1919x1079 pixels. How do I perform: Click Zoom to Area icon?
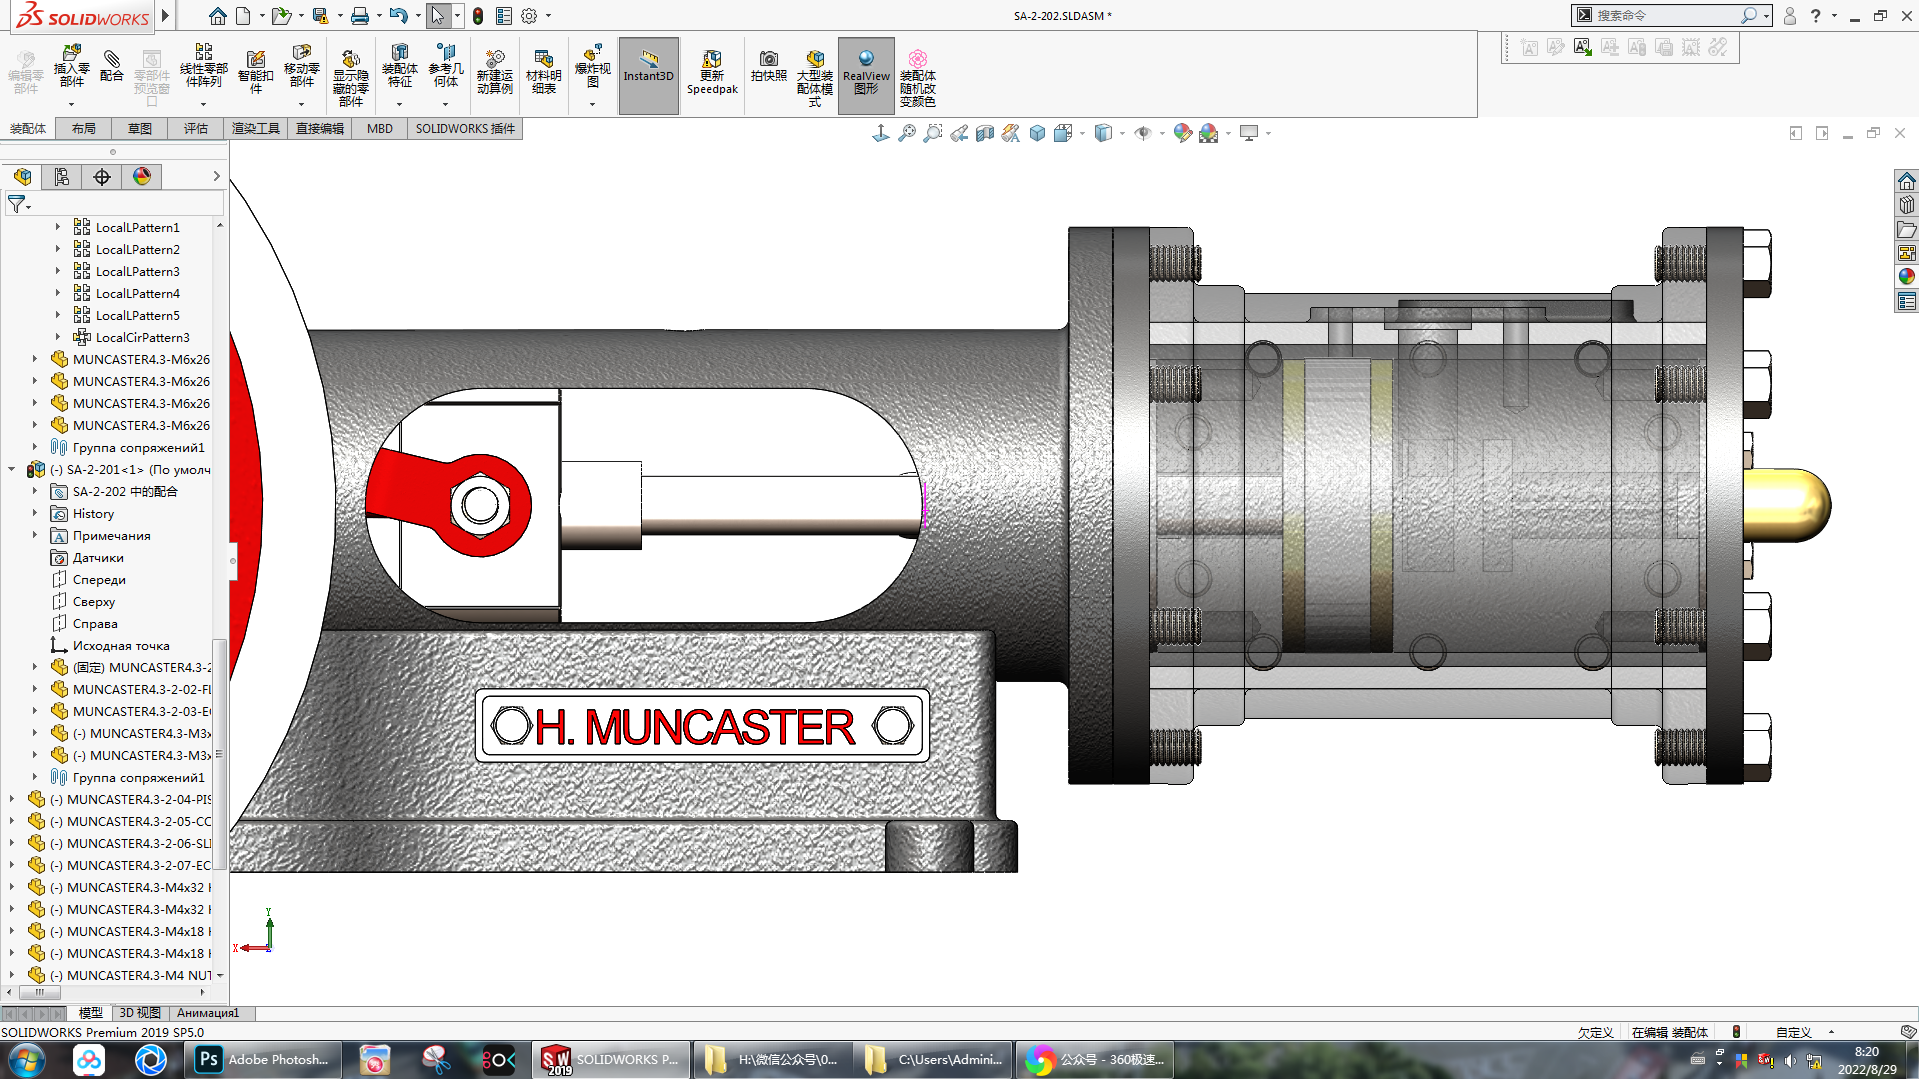pos(933,133)
